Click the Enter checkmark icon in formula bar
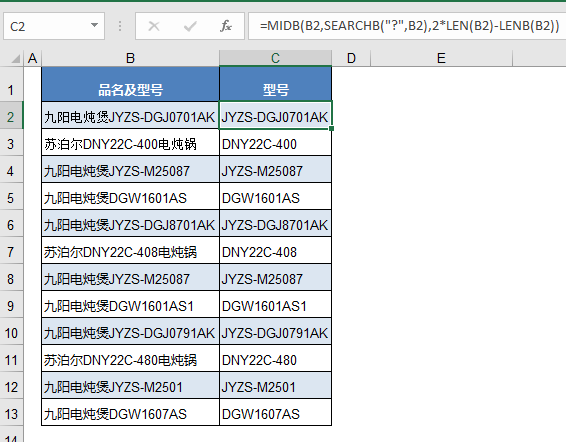Screen dimensions: 566x442 pos(190,26)
